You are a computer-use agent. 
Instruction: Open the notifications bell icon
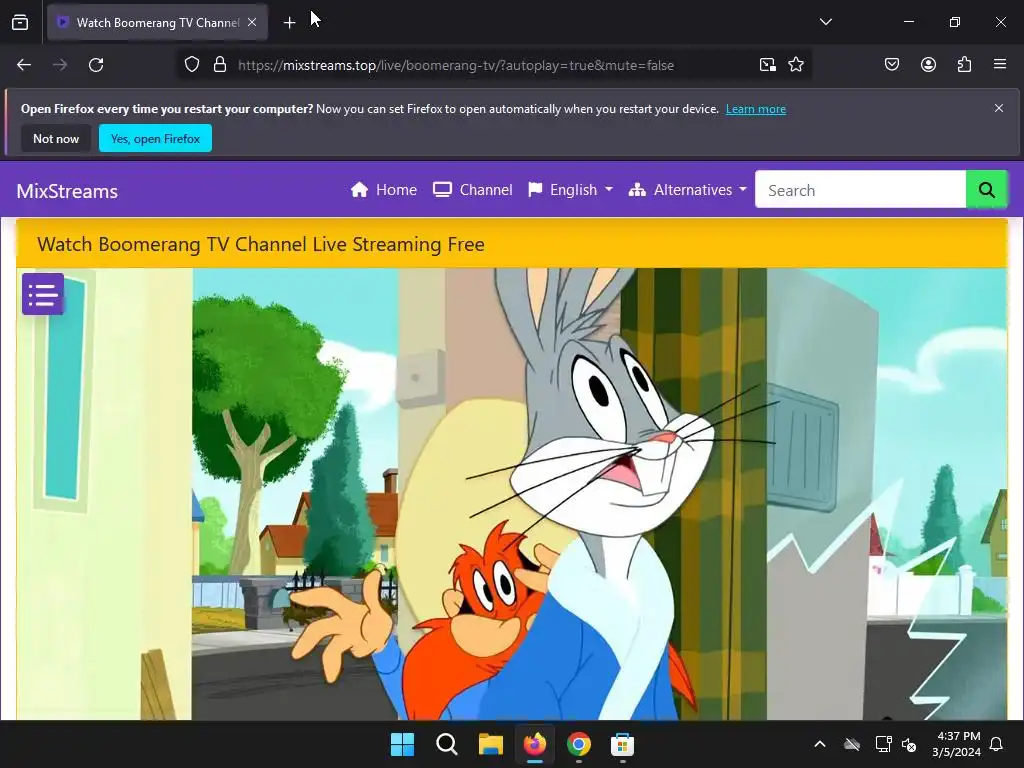point(996,744)
